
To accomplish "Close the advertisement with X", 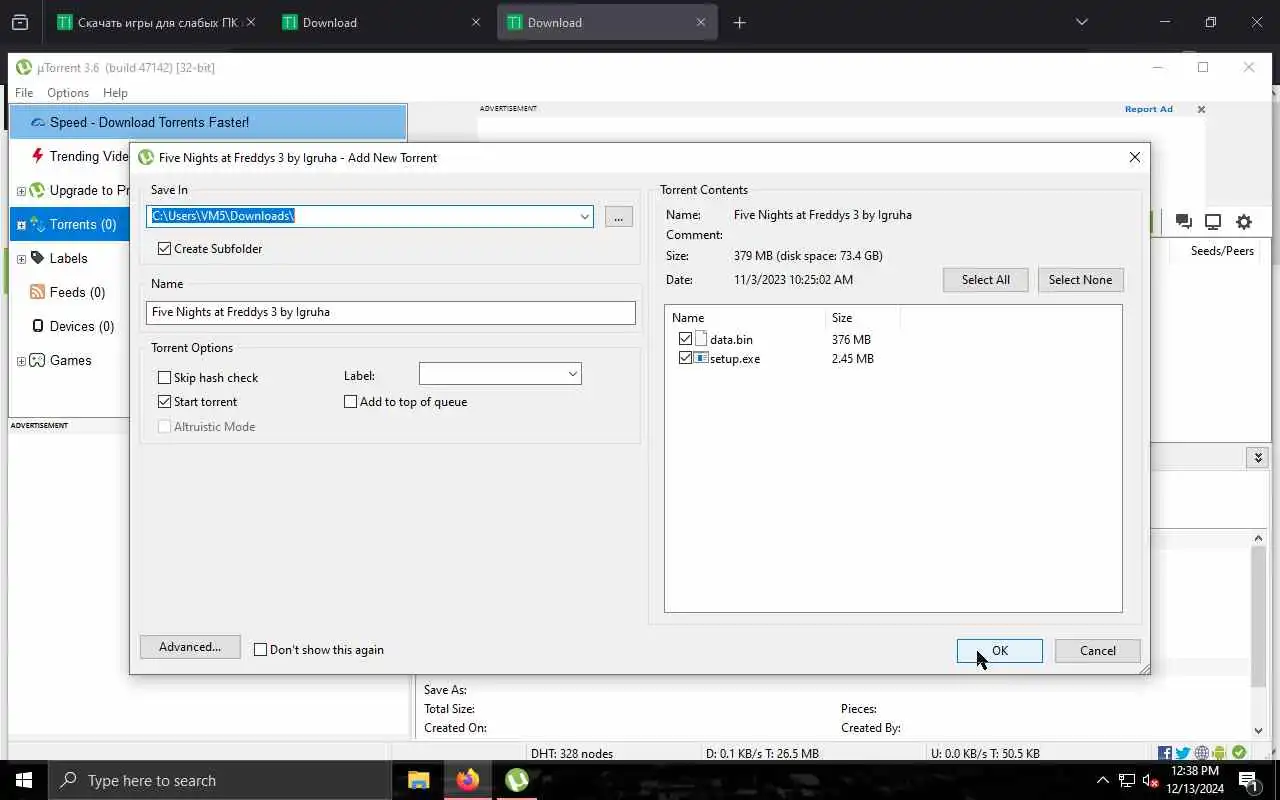I will (x=1201, y=109).
